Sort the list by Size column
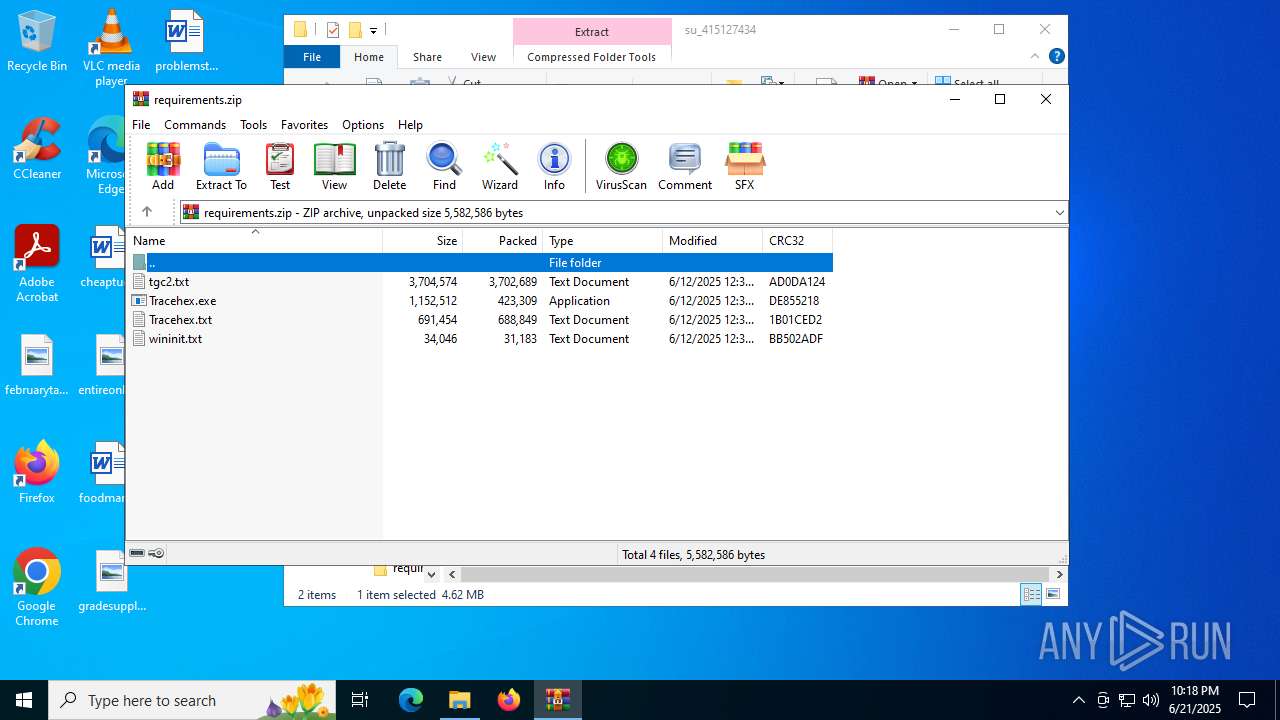This screenshot has width=1280, height=720. coord(423,241)
